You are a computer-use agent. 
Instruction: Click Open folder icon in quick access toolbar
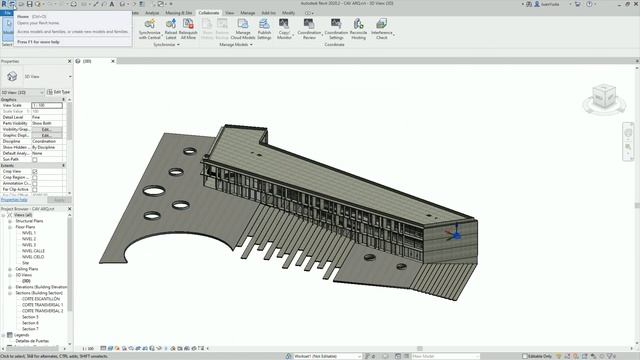click(21, 4)
